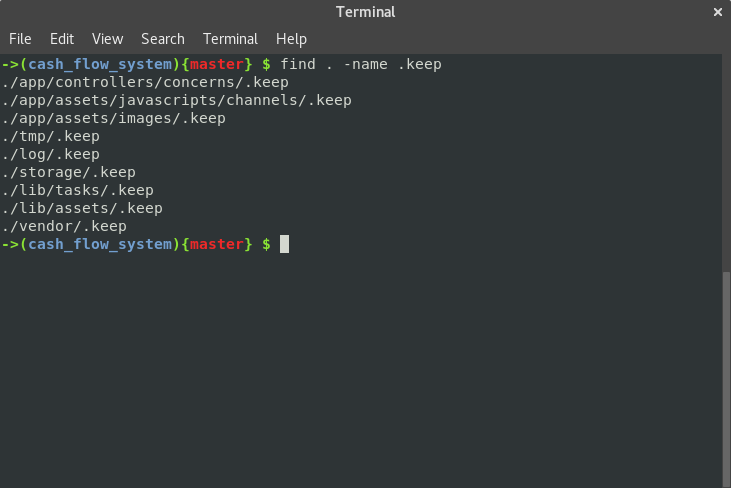Click the "find . -name .keep" command text
The height and width of the screenshot is (488, 731).
click(x=361, y=64)
